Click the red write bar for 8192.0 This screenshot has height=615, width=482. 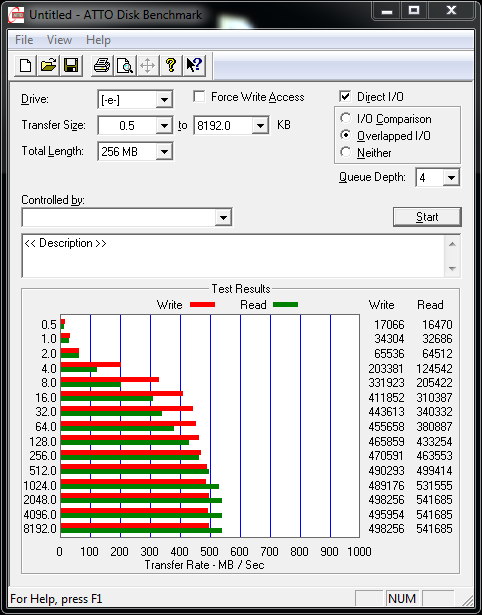(135, 526)
